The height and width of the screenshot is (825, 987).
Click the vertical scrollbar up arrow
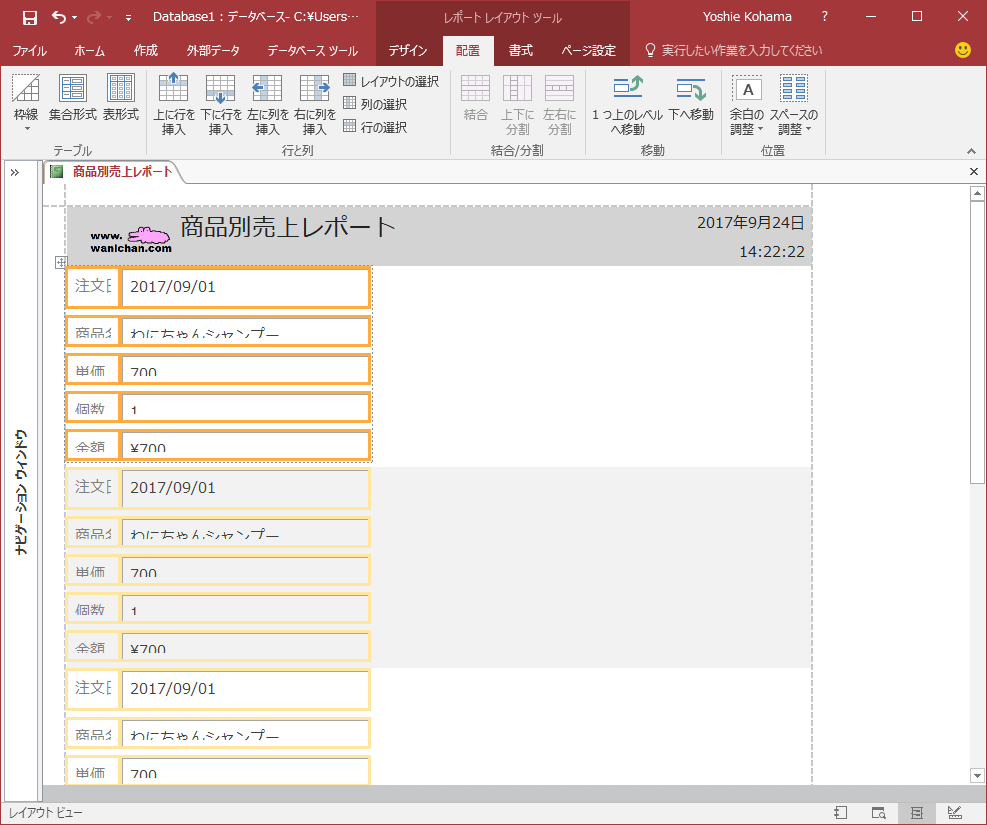click(977, 193)
